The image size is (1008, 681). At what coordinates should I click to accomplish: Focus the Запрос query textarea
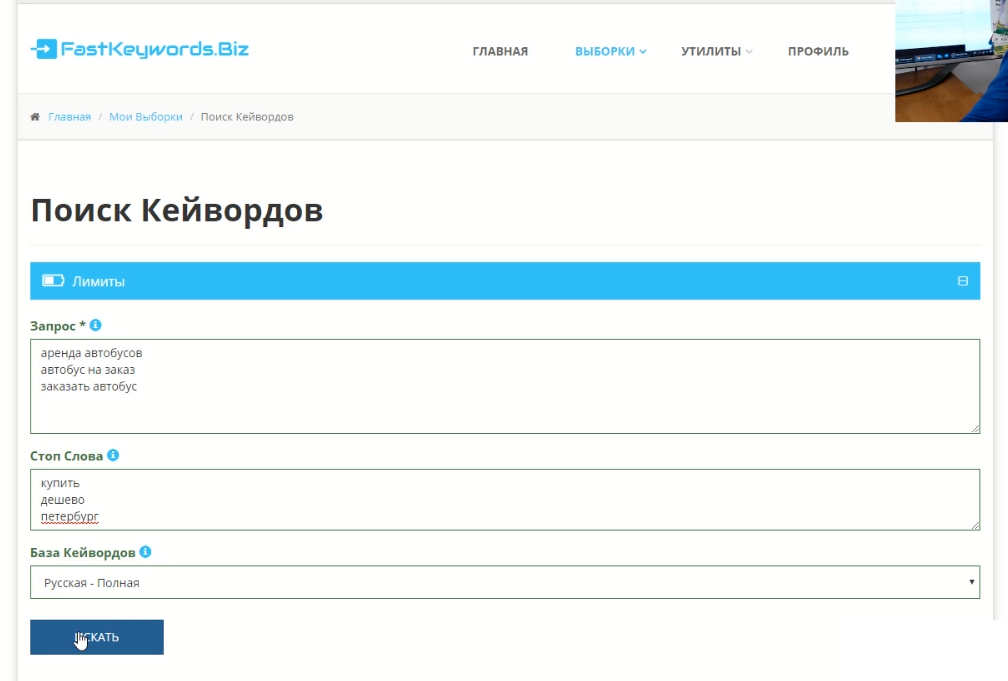click(505, 386)
